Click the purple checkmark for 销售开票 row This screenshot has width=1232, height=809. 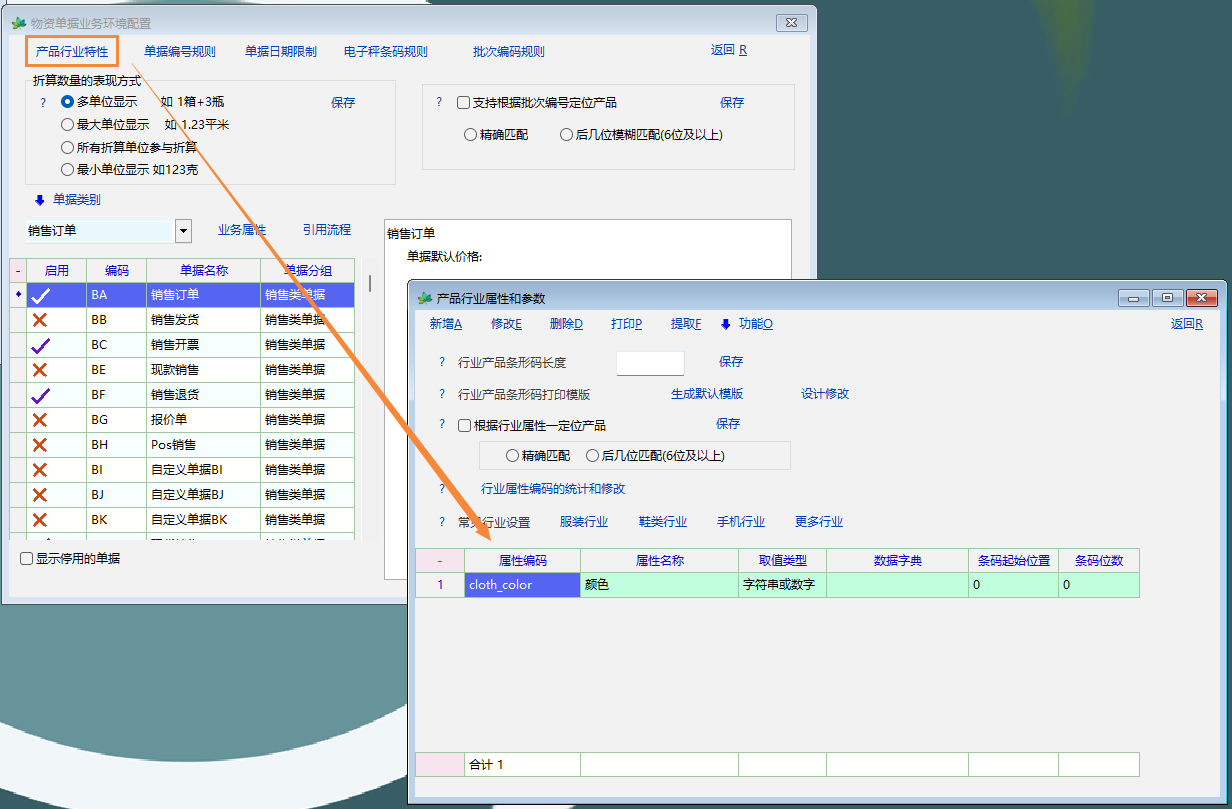click(x=40, y=345)
